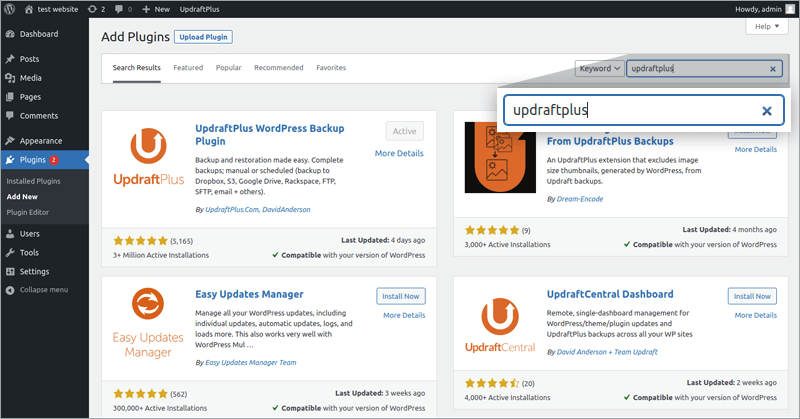This screenshot has width=800, height=419.
Task: Click the Upload Plugin button
Action: tap(204, 37)
